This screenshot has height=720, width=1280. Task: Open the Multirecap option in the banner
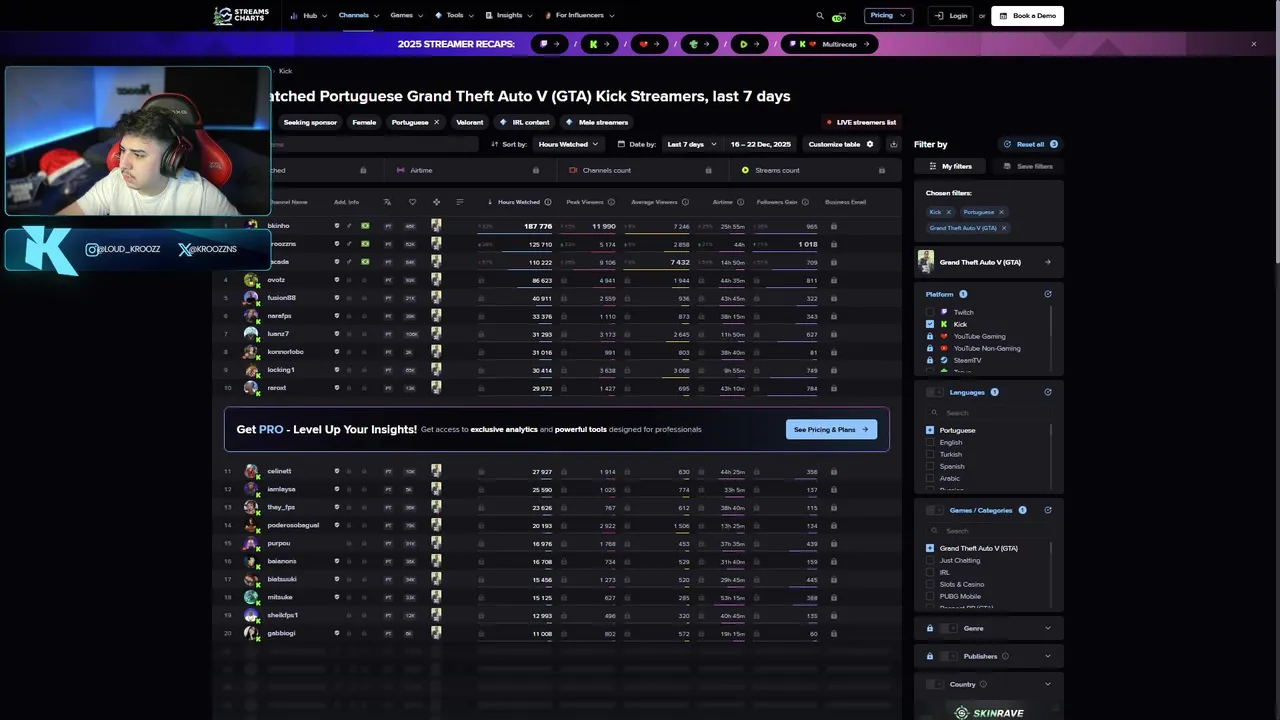(x=829, y=44)
